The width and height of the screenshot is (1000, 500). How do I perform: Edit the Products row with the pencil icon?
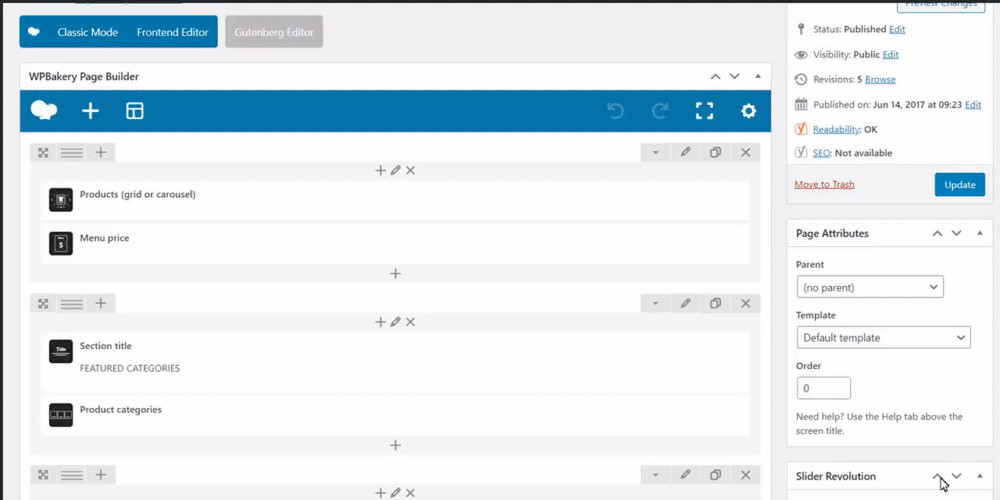686,152
